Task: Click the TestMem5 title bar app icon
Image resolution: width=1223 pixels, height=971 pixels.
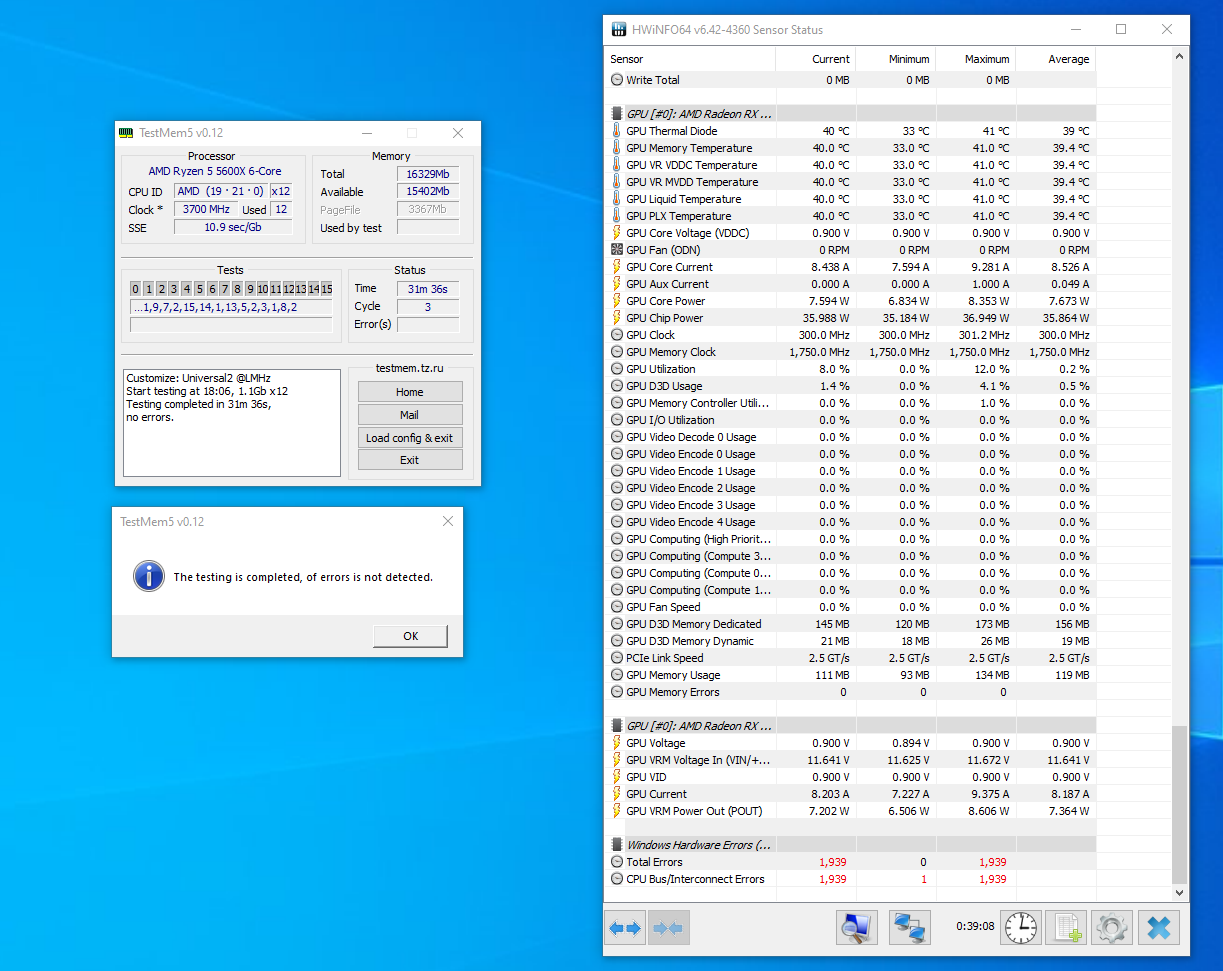Action: [x=126, y=133]
